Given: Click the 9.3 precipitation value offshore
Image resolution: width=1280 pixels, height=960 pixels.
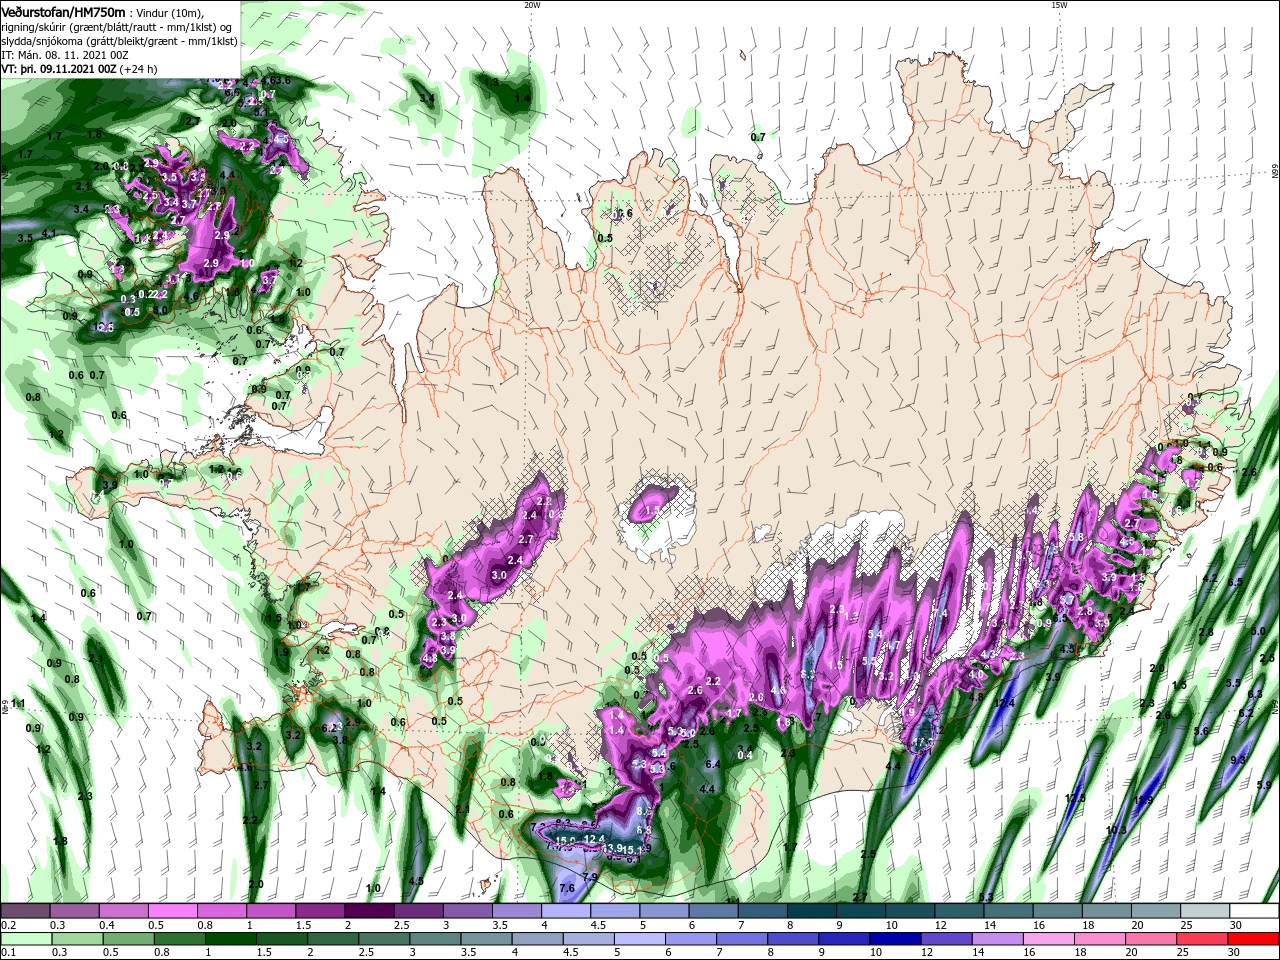Looking at the screenshot, I should point(1238,760).
